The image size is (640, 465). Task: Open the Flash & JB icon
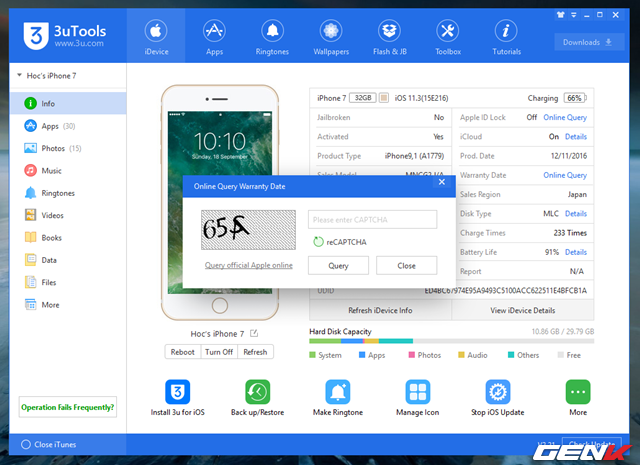point(389,31)
